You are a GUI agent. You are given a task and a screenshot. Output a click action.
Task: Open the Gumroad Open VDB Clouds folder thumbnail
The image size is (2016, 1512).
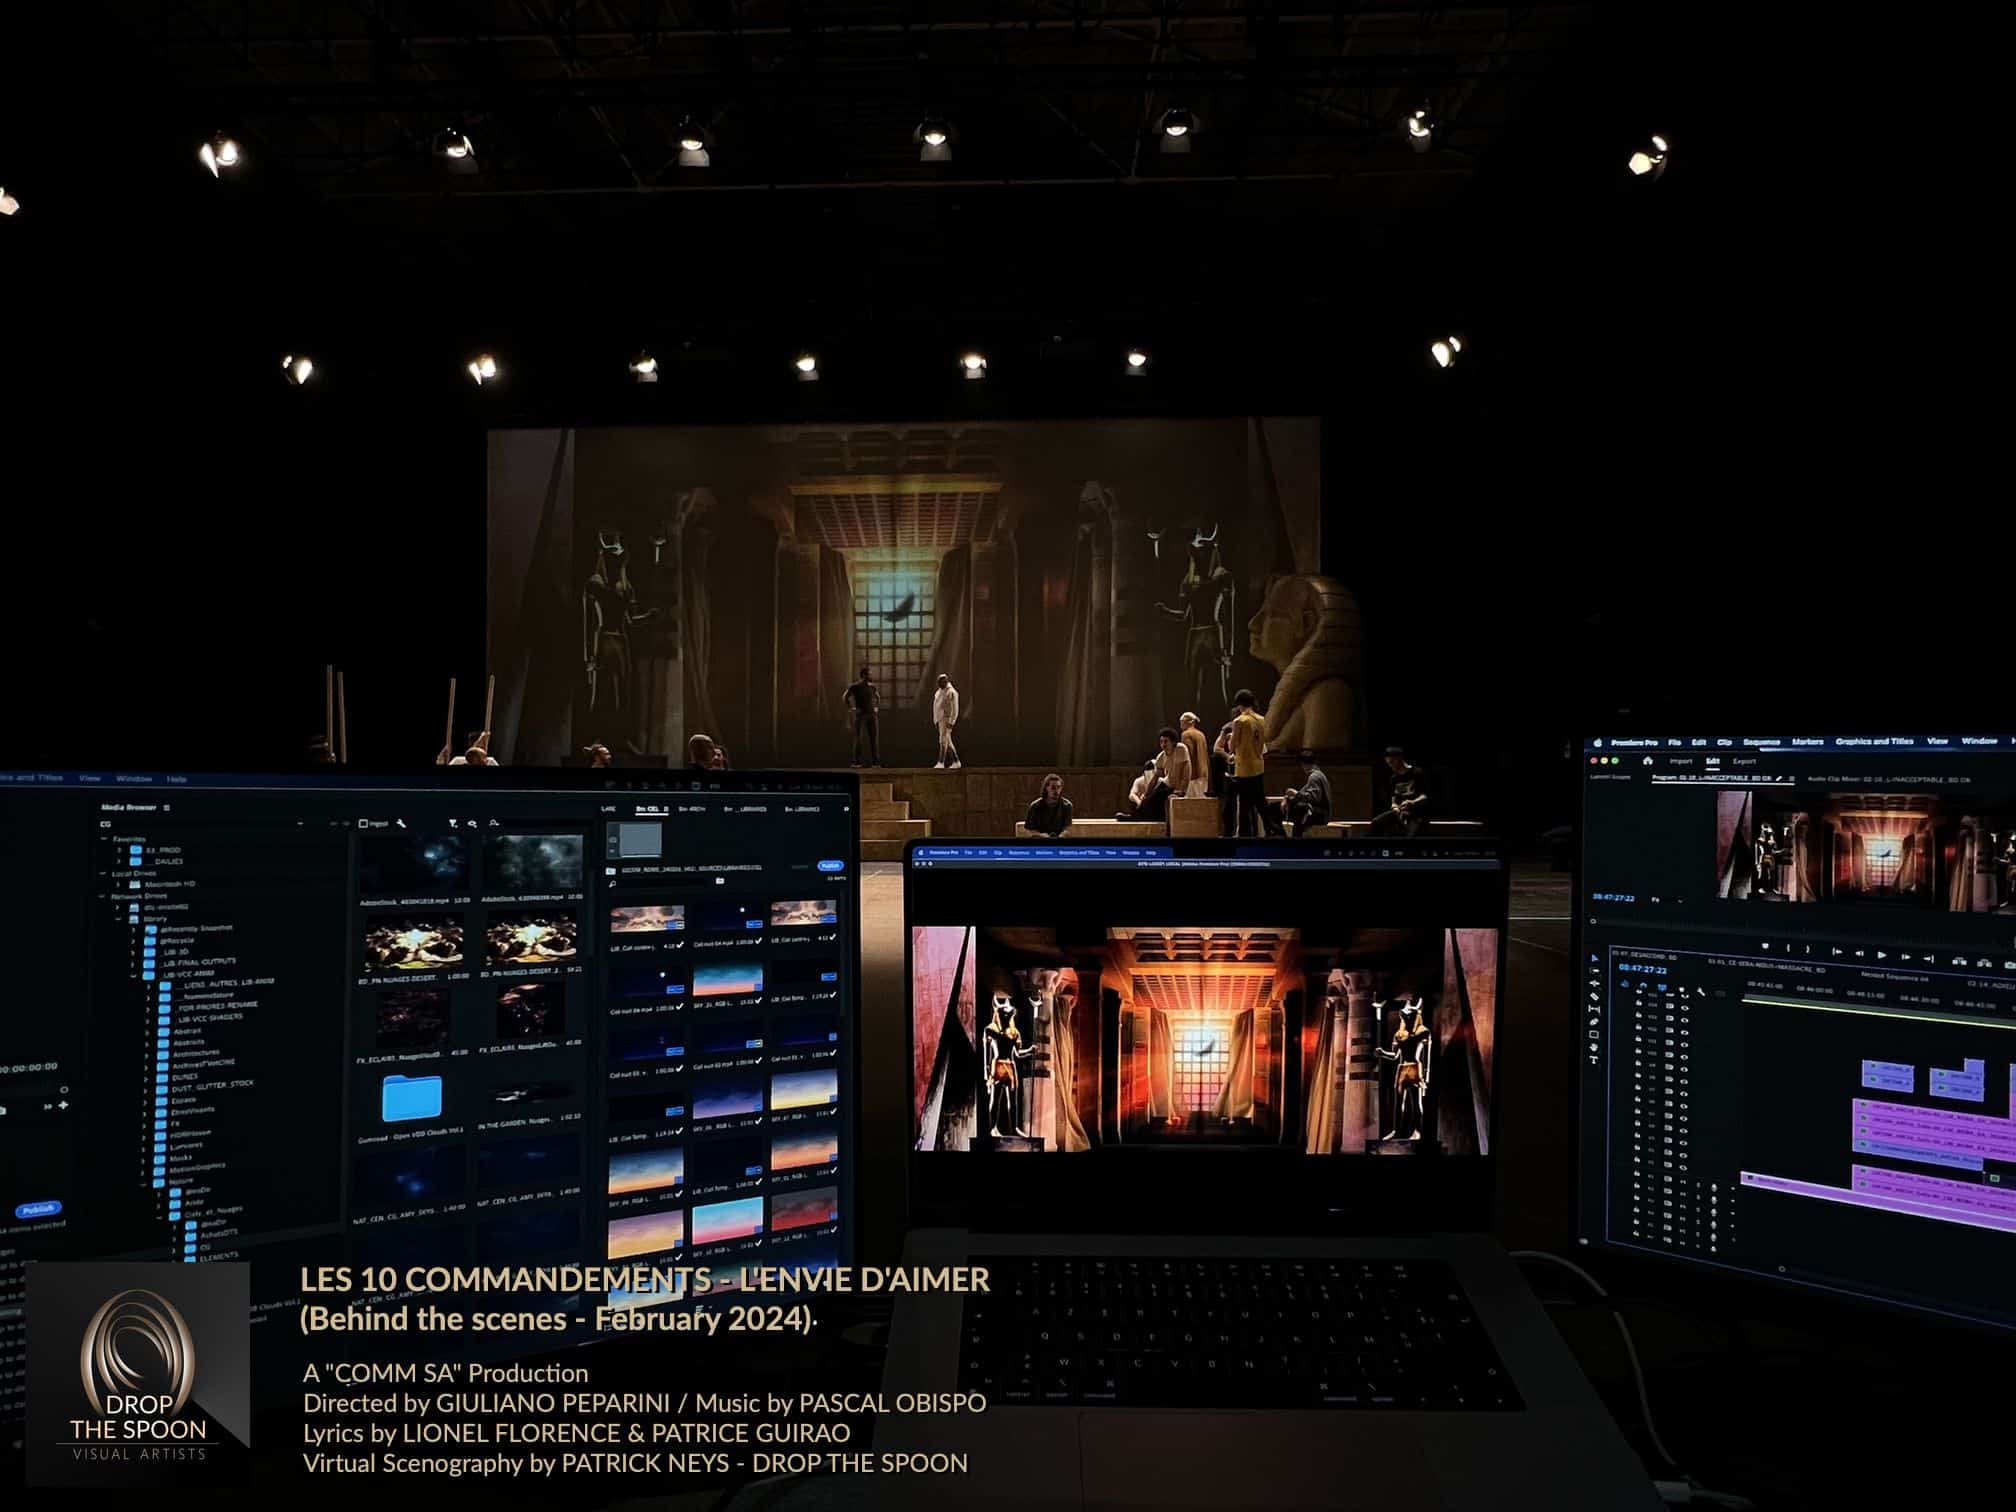pos(411,1098)
